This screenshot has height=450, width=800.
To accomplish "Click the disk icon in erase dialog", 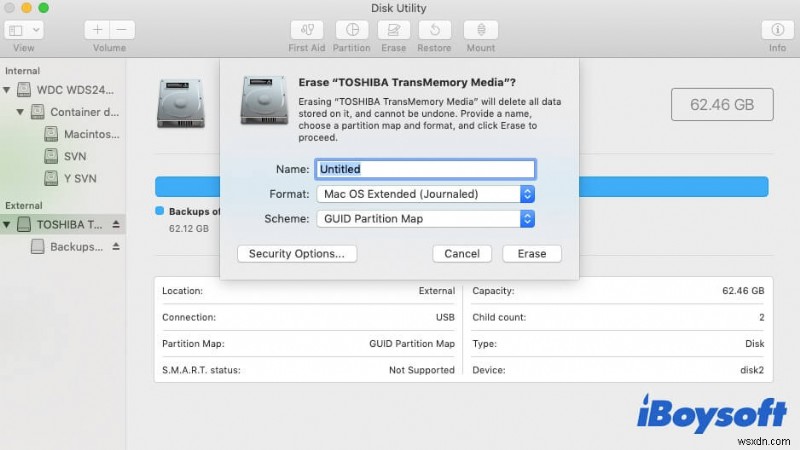I will (x=264, y=100).
